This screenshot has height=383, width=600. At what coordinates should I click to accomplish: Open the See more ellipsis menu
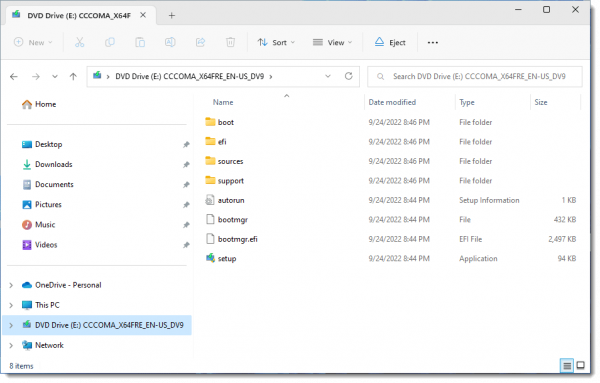[x=433, y=42]
